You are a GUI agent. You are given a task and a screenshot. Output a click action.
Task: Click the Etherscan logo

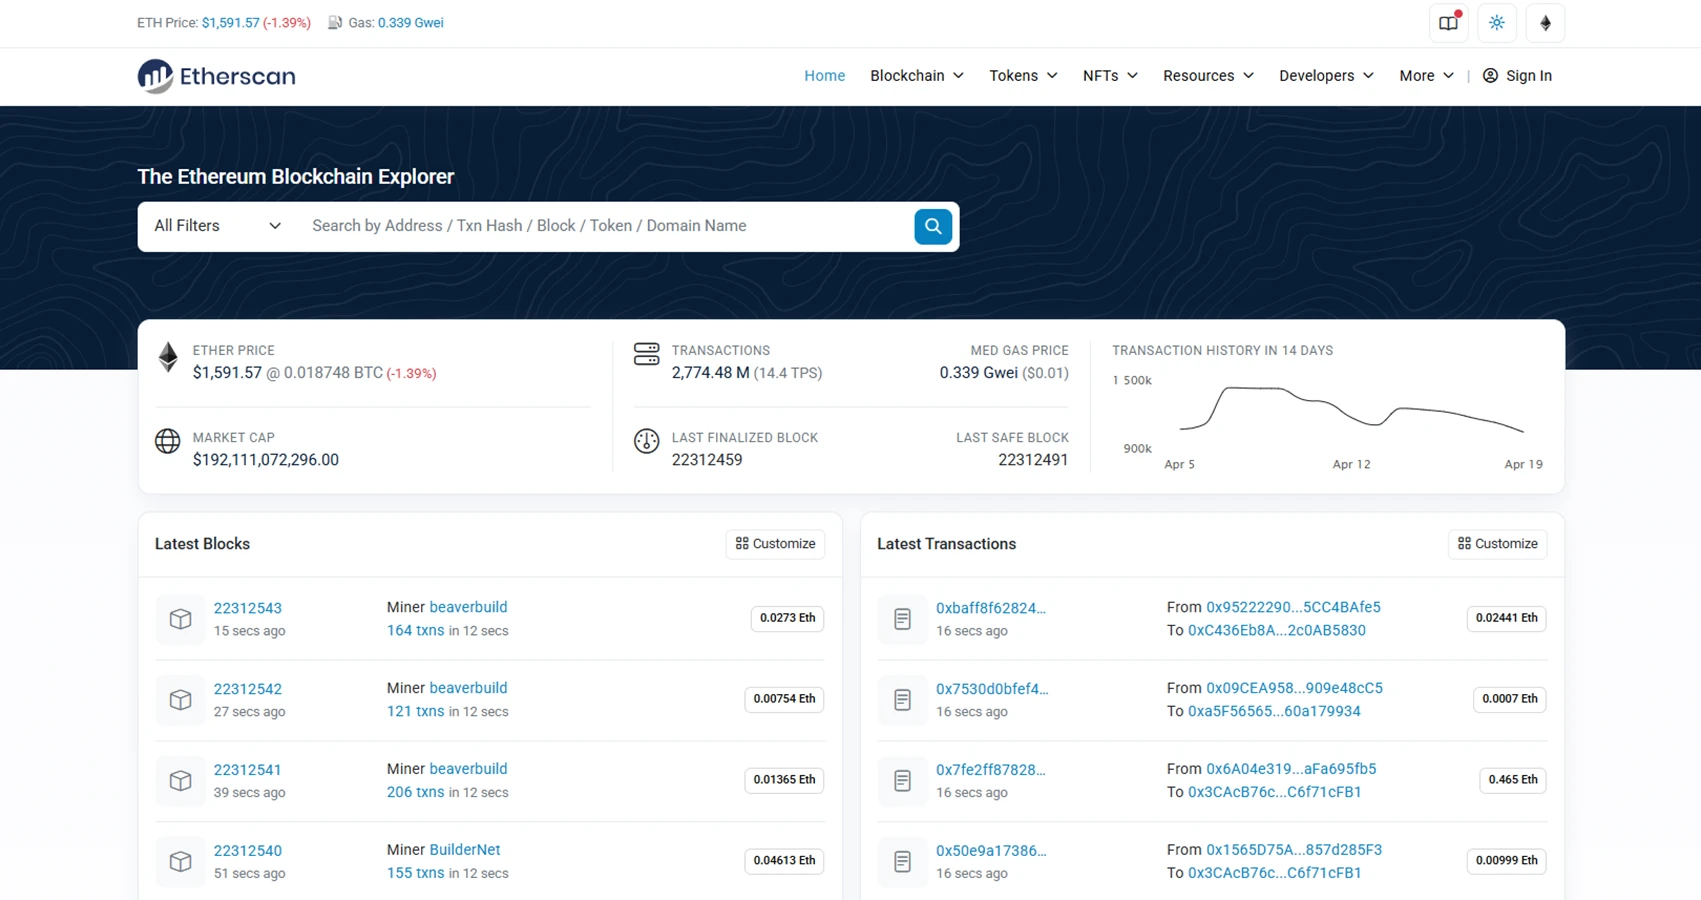216,76
